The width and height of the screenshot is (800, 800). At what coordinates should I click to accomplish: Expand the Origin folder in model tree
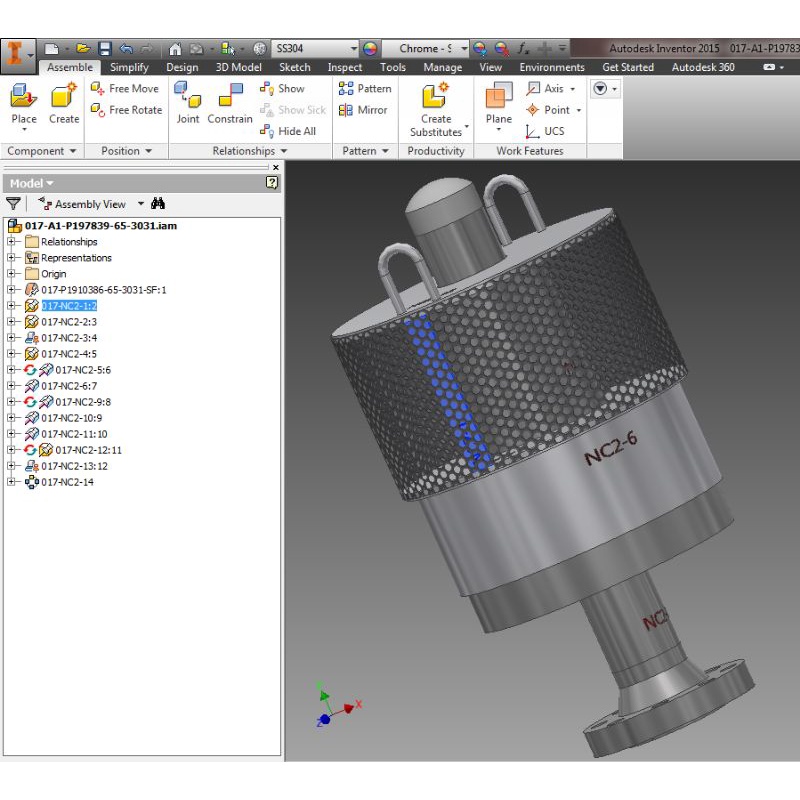12,274
